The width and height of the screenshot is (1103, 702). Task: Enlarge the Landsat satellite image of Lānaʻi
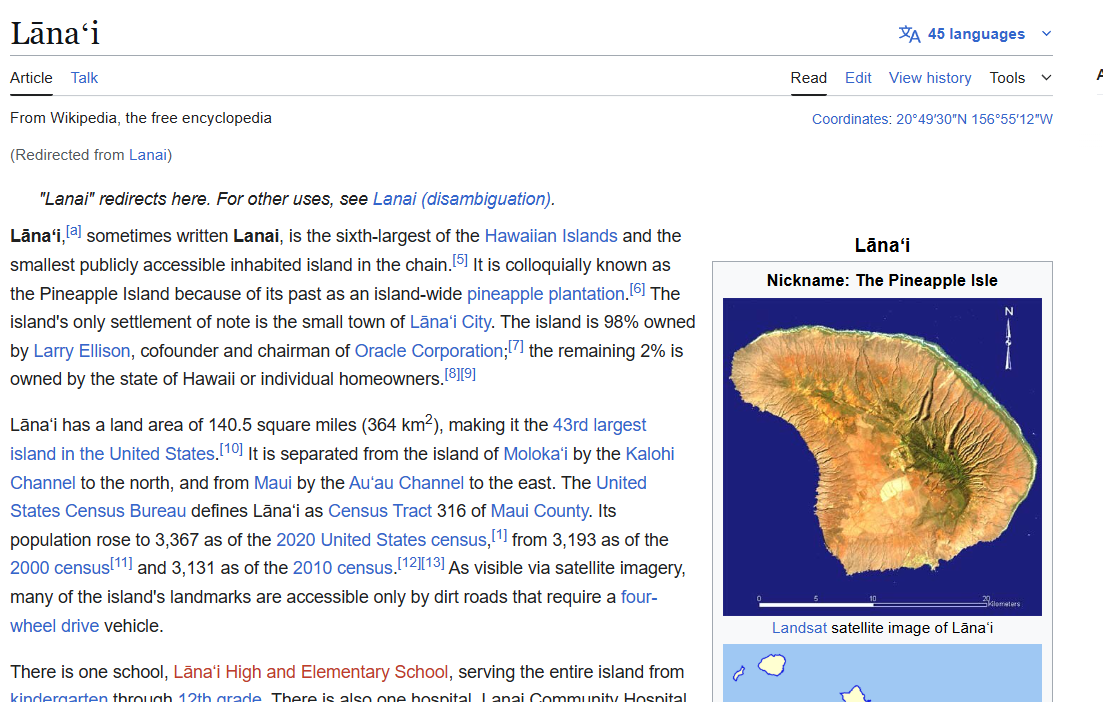tap(882, 457)
